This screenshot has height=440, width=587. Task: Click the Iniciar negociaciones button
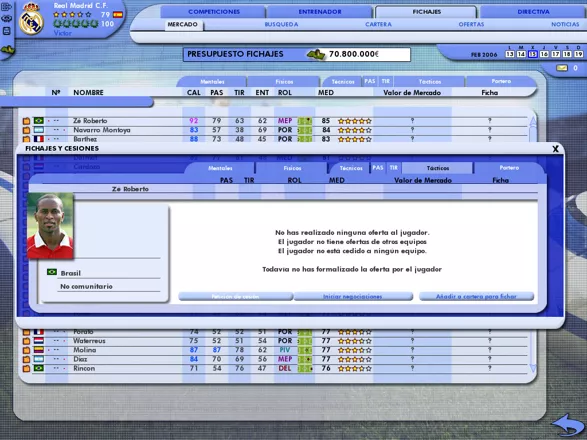pos(353,297)
